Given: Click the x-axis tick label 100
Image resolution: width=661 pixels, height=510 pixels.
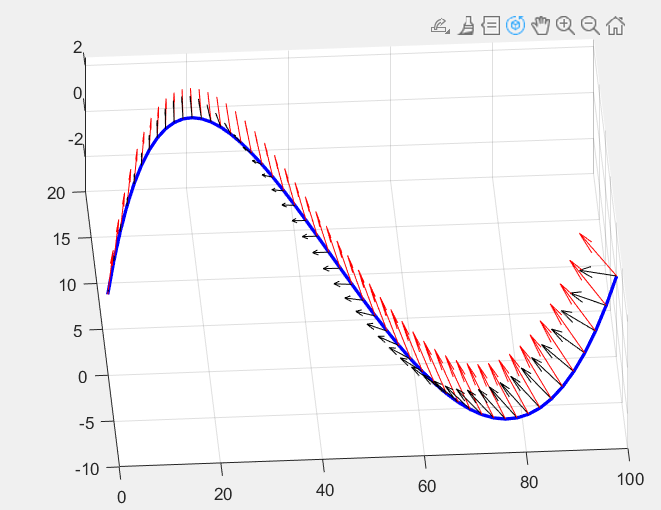Looking at the screenshot, I should (x=630, y=483).
